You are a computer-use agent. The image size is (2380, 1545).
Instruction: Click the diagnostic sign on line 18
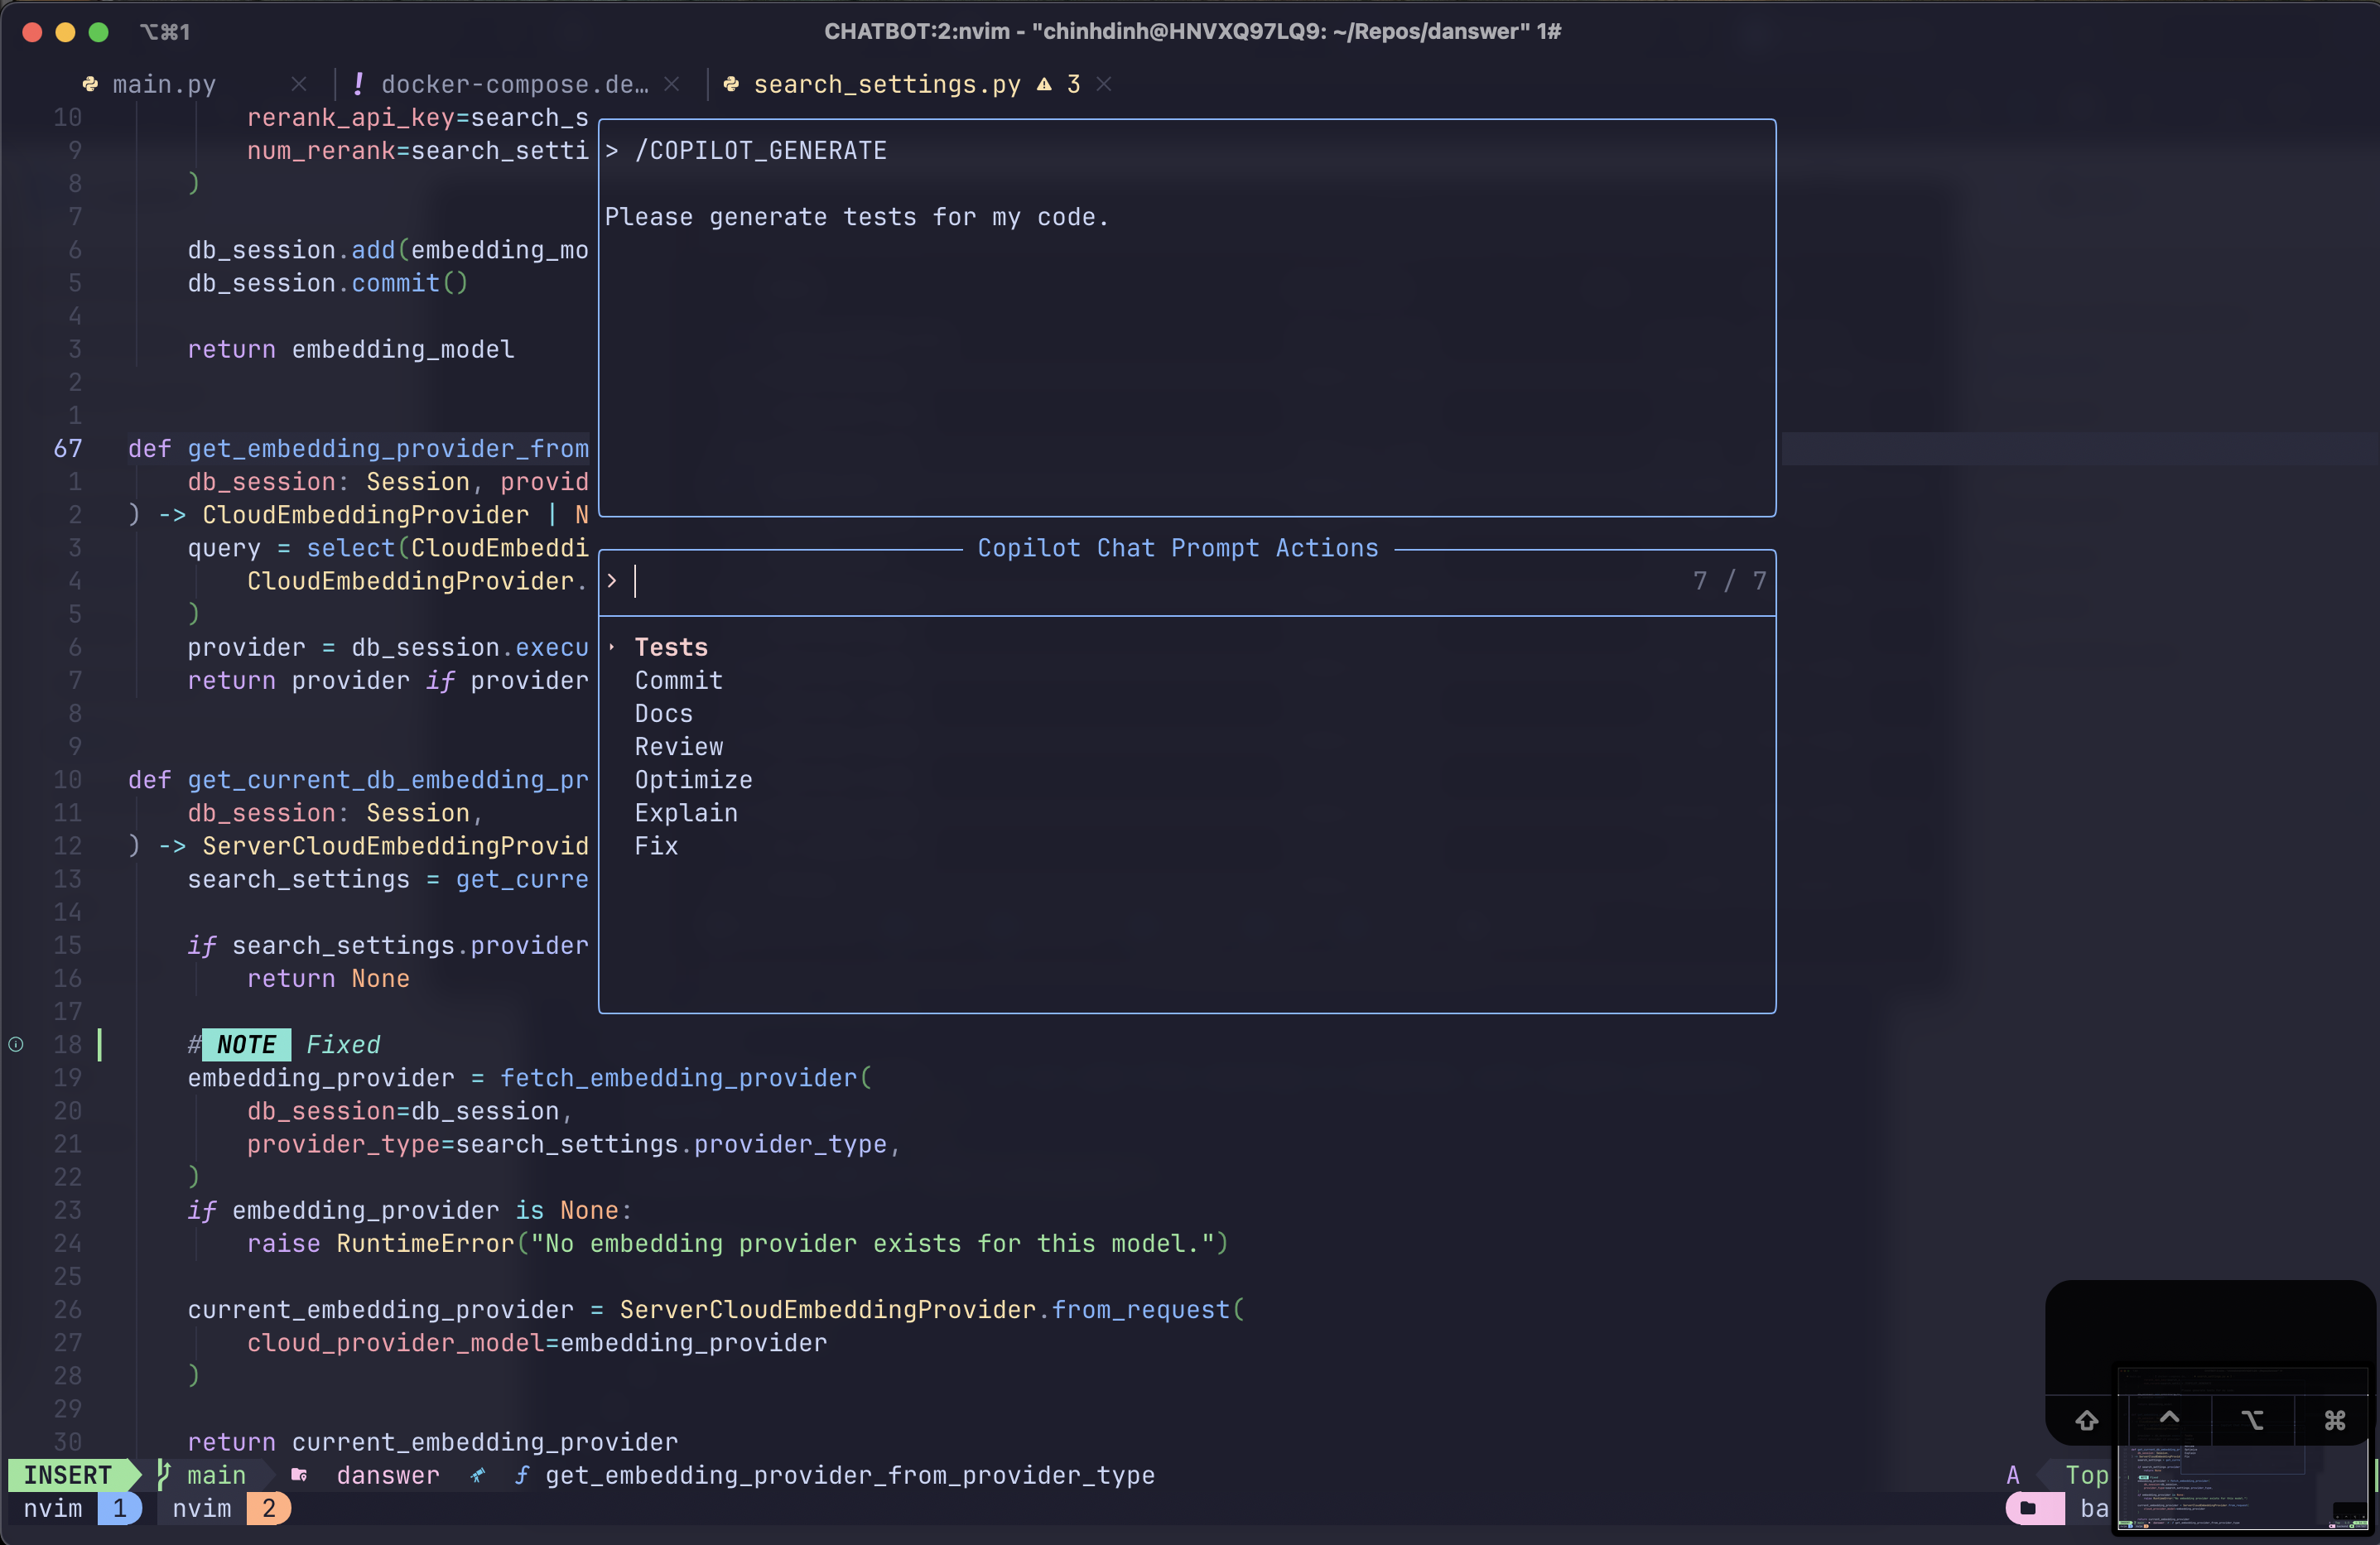(x=16, y=1044)
